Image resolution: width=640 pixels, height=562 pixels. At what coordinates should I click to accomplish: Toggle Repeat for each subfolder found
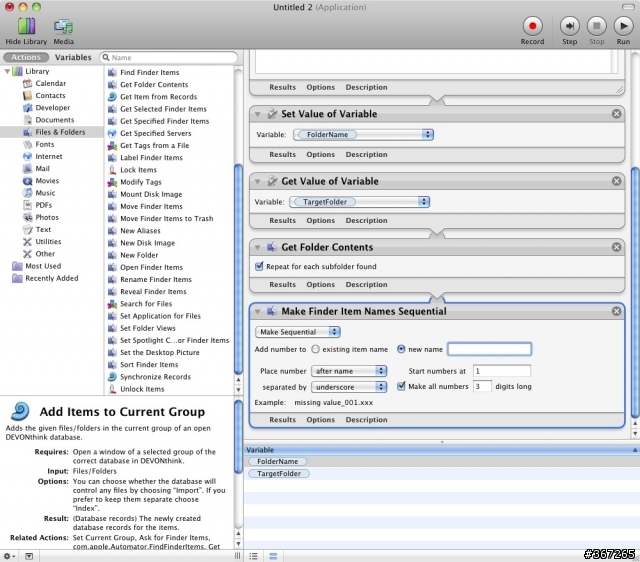259,267
